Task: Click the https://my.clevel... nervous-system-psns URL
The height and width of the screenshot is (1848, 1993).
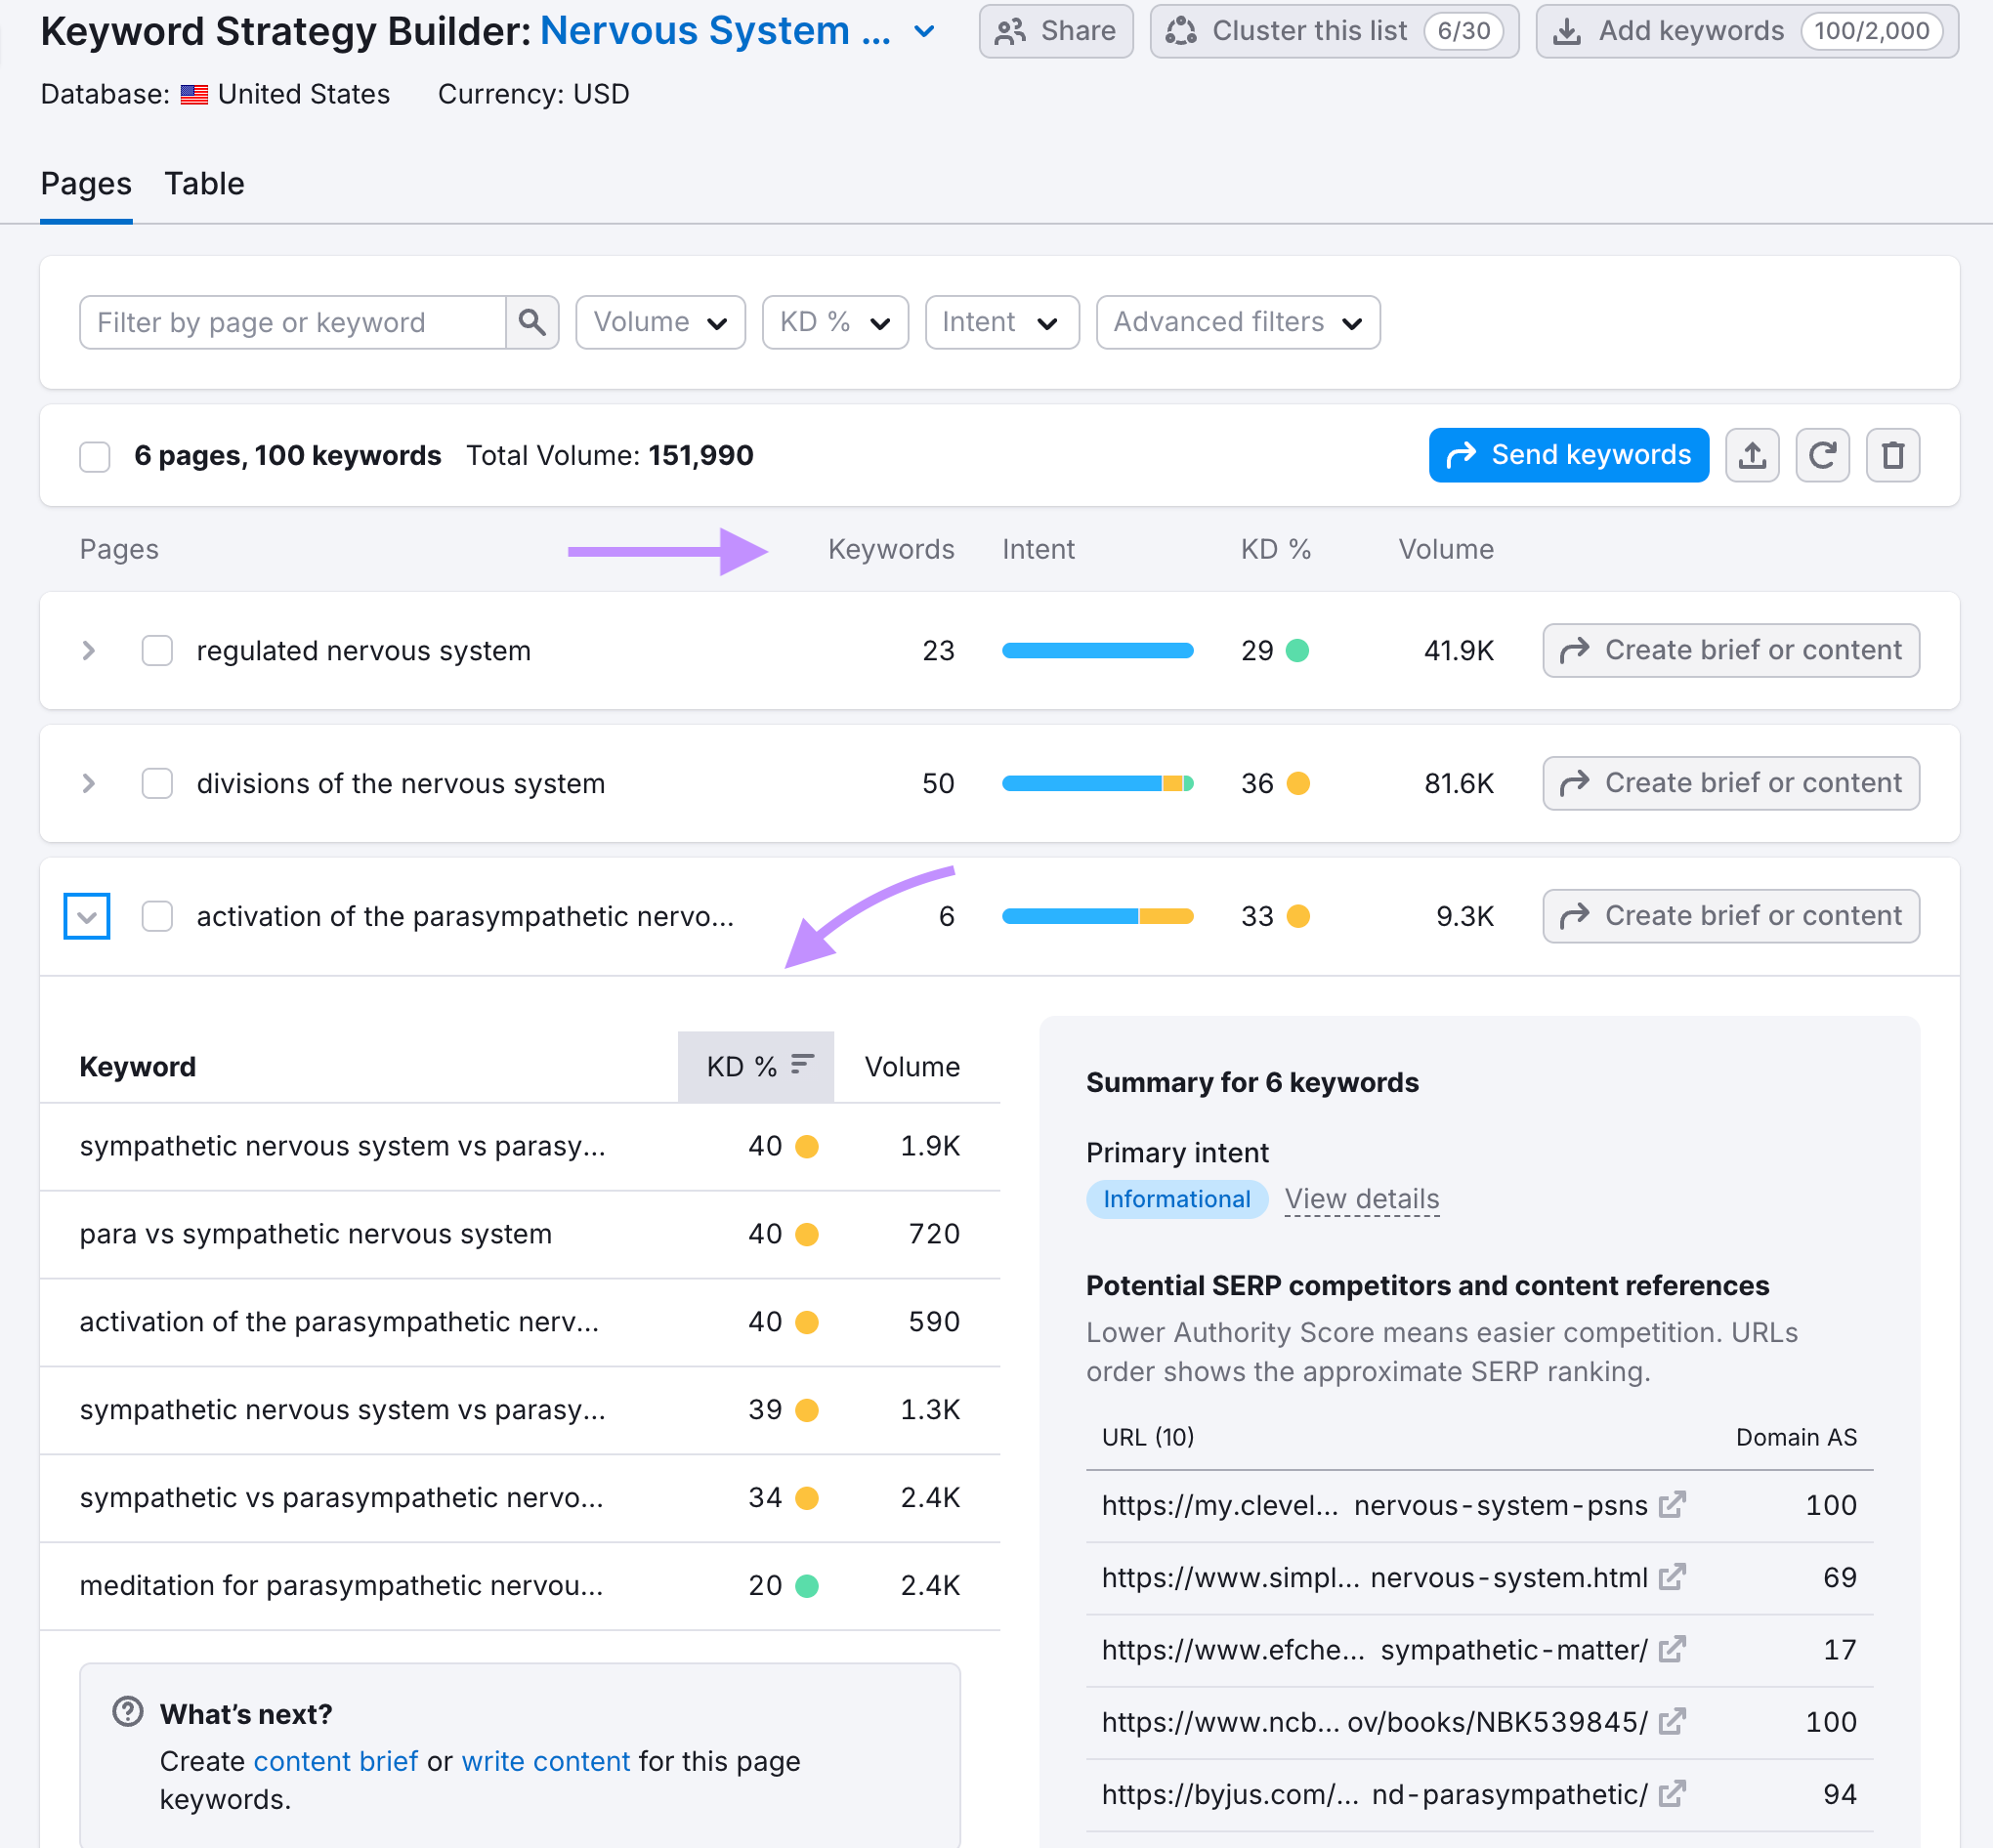Action: tap(1374, 1505)
